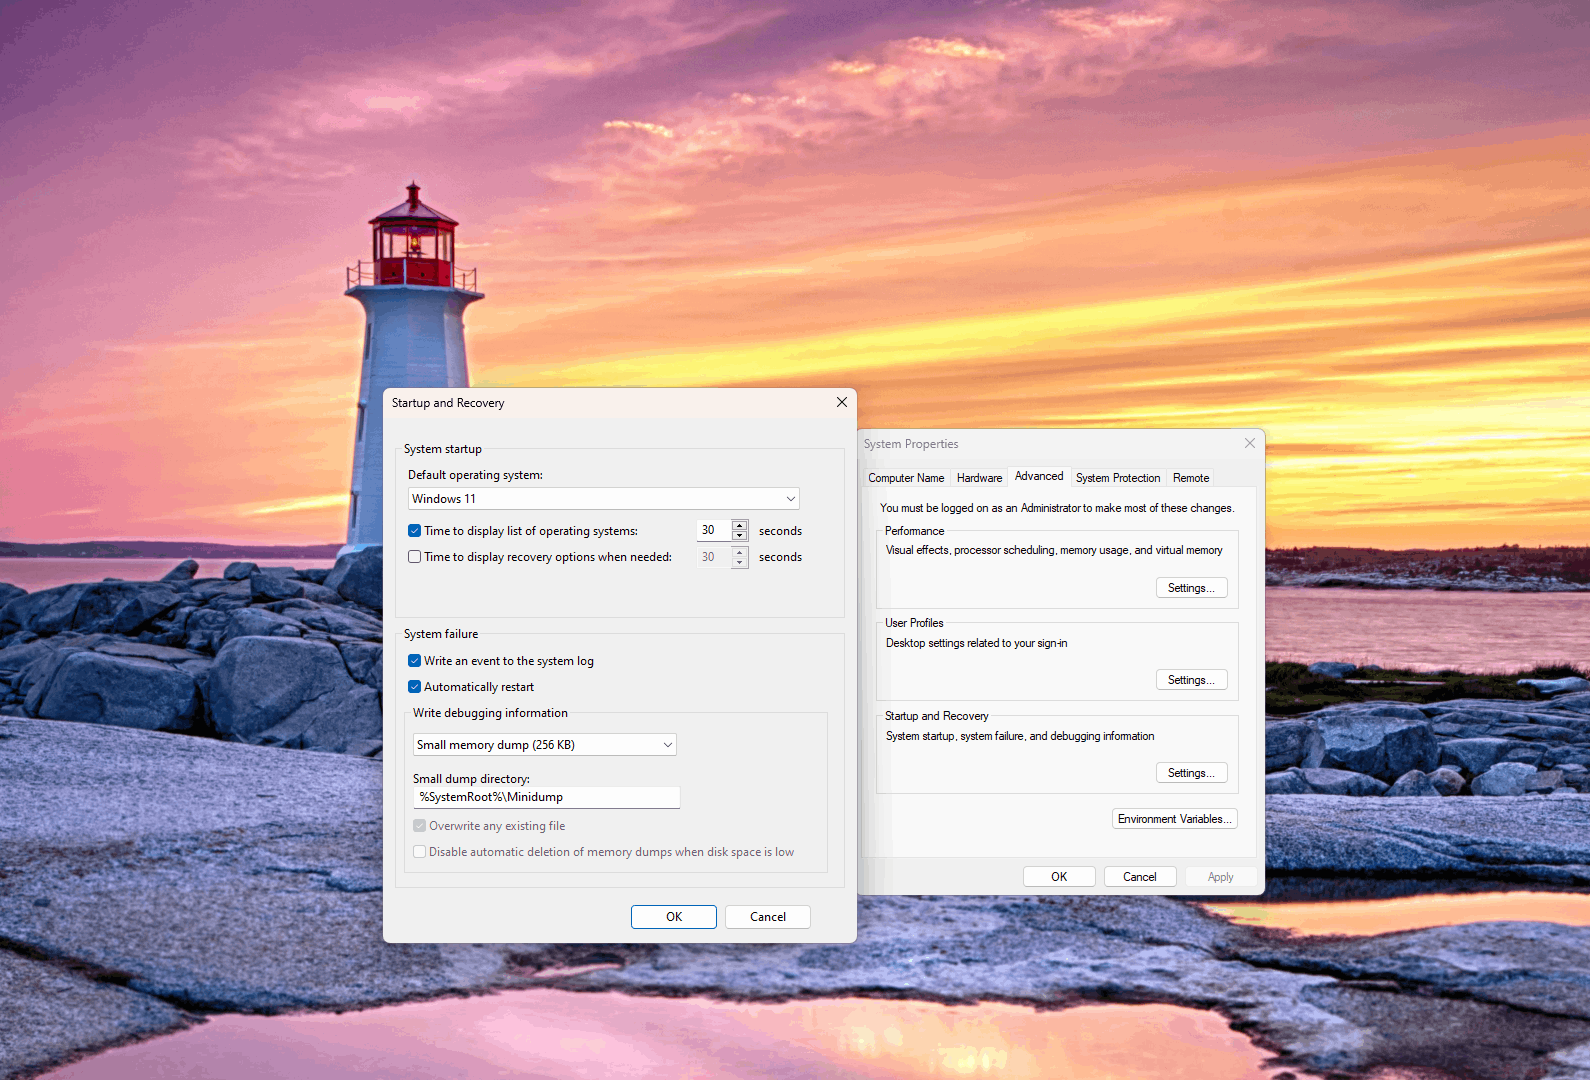
Task: Click the 'Write debugging information' group label
Action: pyautogui.click(x=490, y=713)
